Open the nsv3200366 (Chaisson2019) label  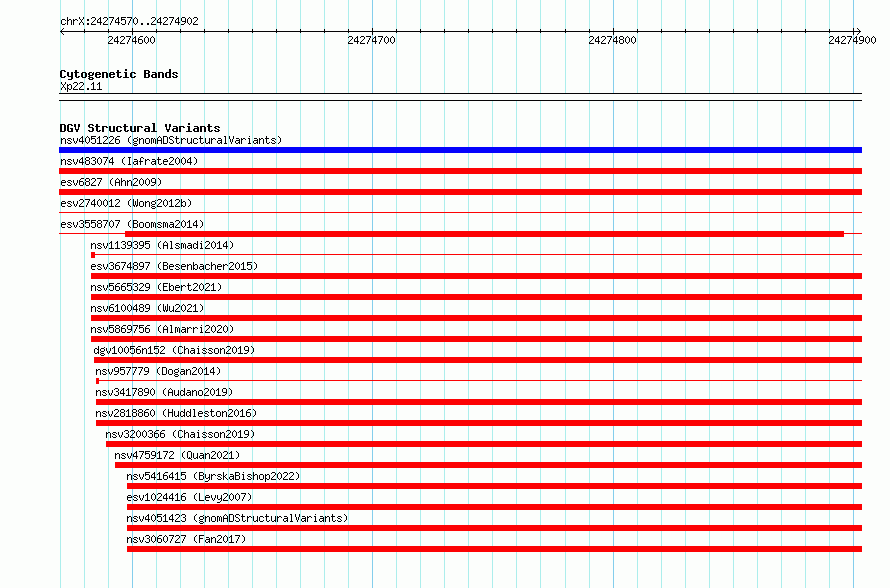click(180, 434)
